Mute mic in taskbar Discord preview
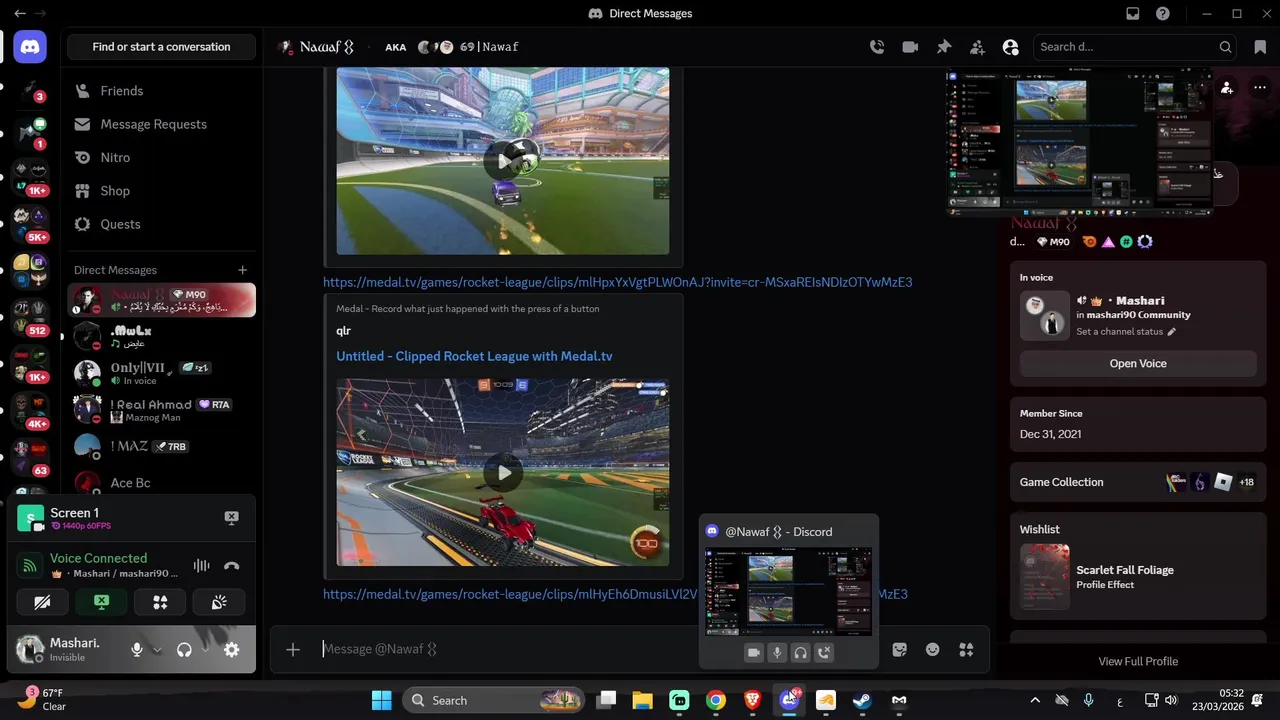Viewport: 1280px width, 720px height. [x=777, y=653]
